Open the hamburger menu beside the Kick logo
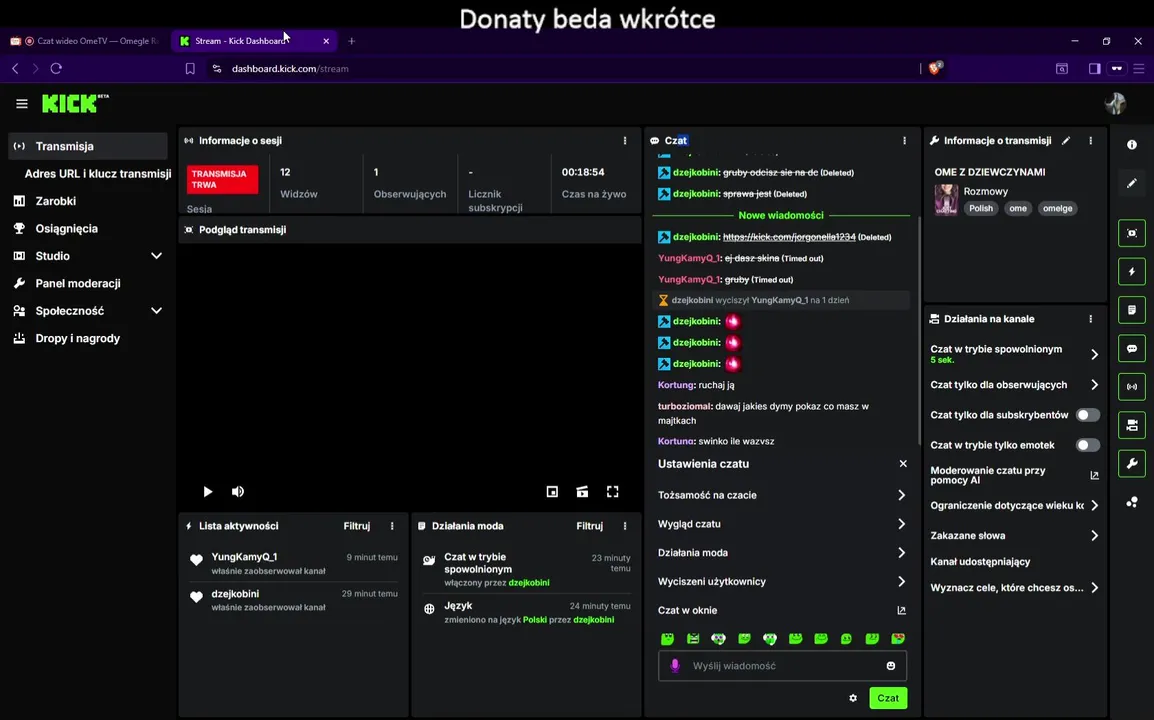 [21, 104]
